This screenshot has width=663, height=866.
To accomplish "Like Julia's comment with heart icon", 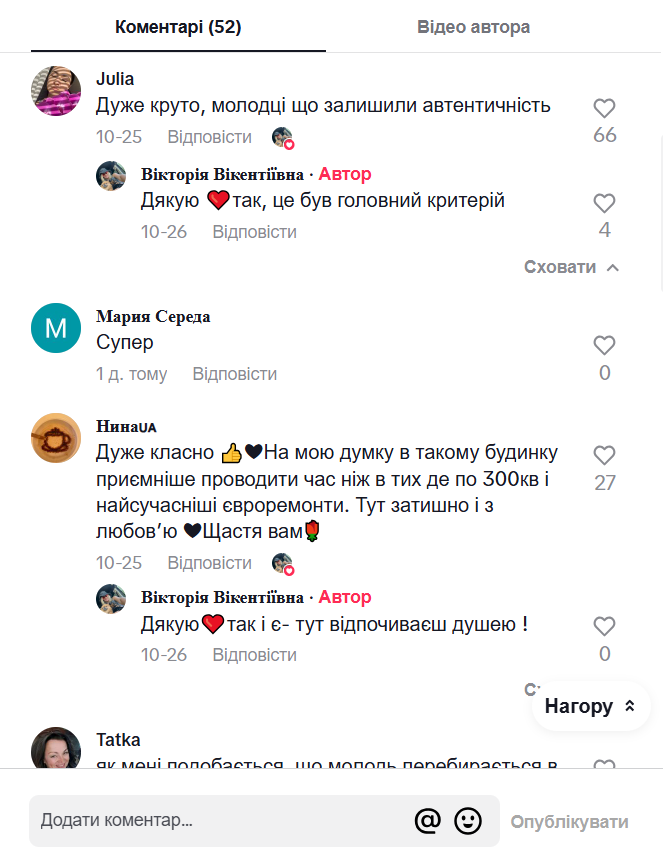I will [x=604, y=109].
